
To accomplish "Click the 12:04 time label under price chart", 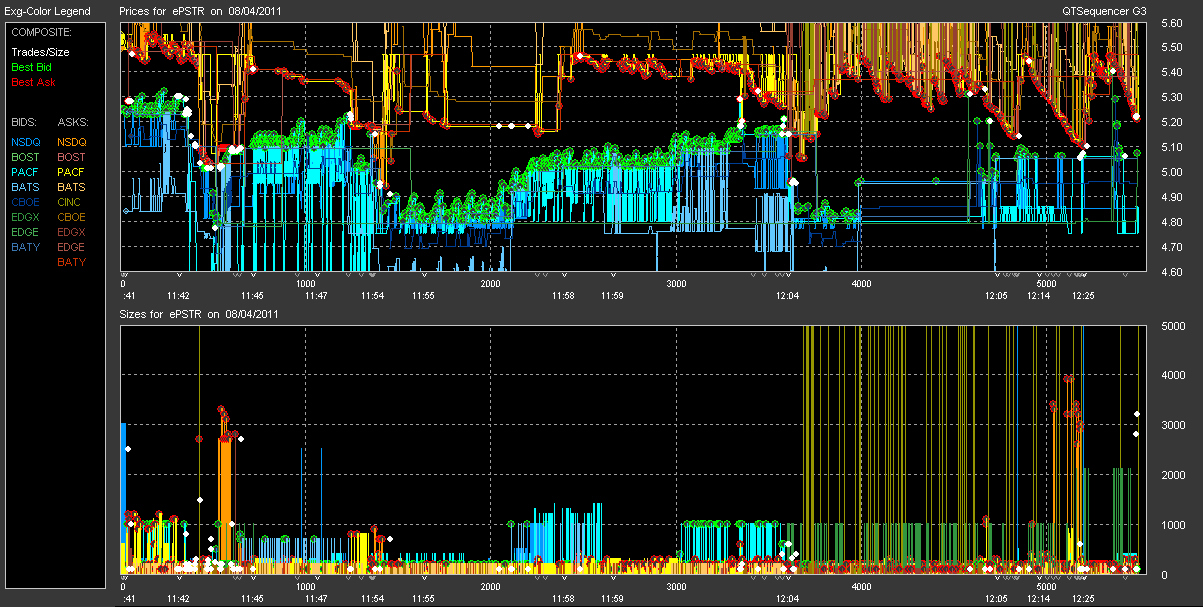I will (787, 295).
